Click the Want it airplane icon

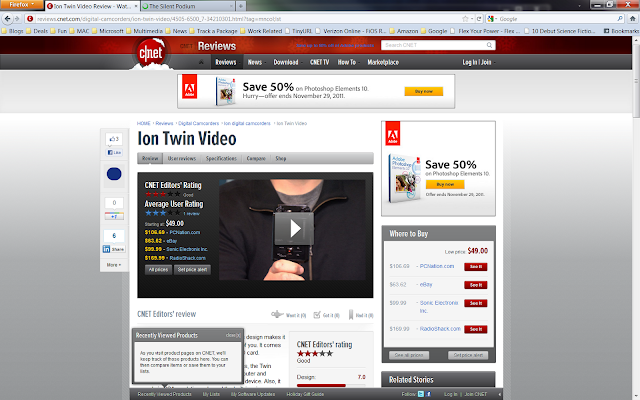pos(277,314)
